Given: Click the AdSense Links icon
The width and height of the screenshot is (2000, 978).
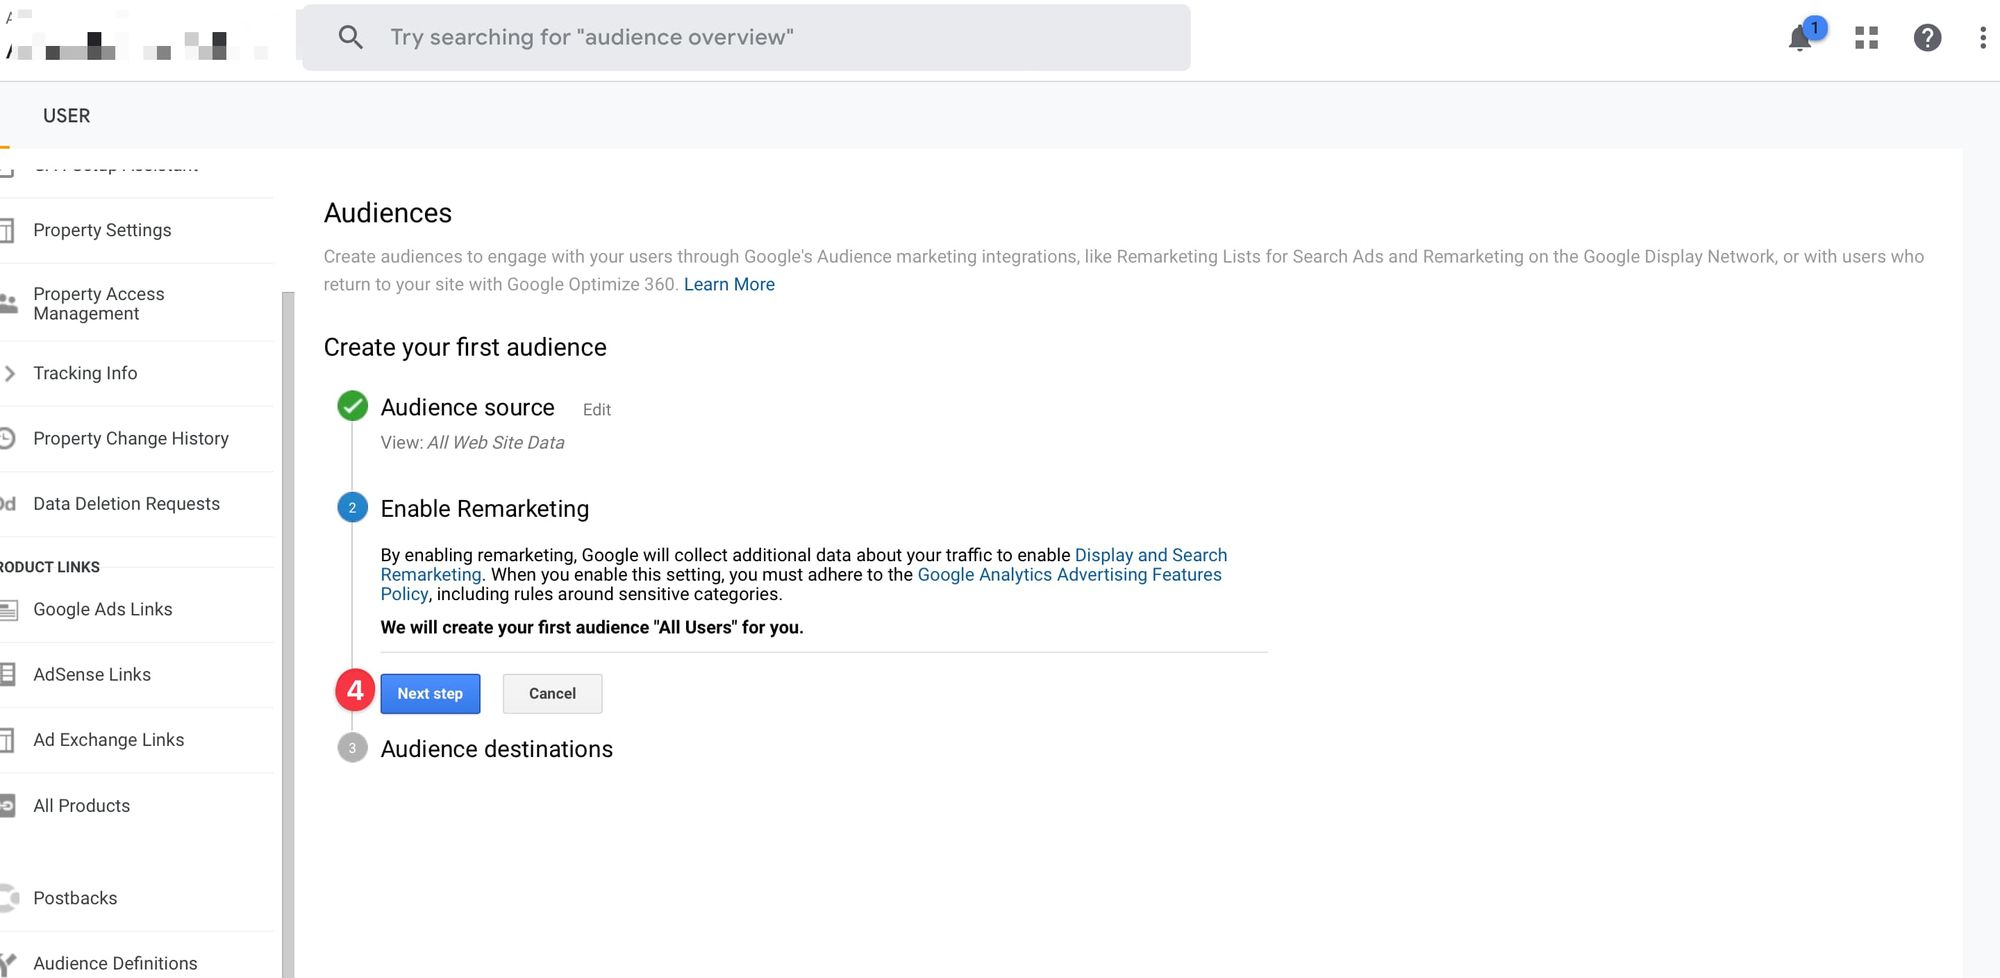Looking at the screenshot, I should pos(8,675).
